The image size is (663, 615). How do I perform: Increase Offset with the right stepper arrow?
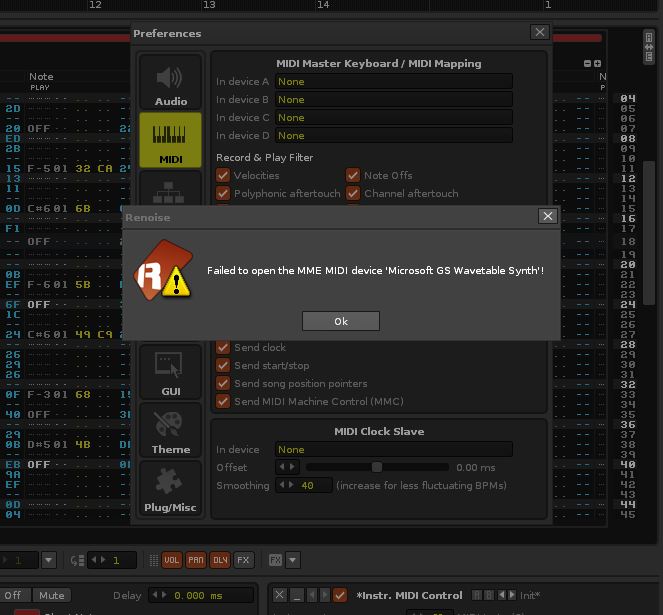[x=292, y=467]
